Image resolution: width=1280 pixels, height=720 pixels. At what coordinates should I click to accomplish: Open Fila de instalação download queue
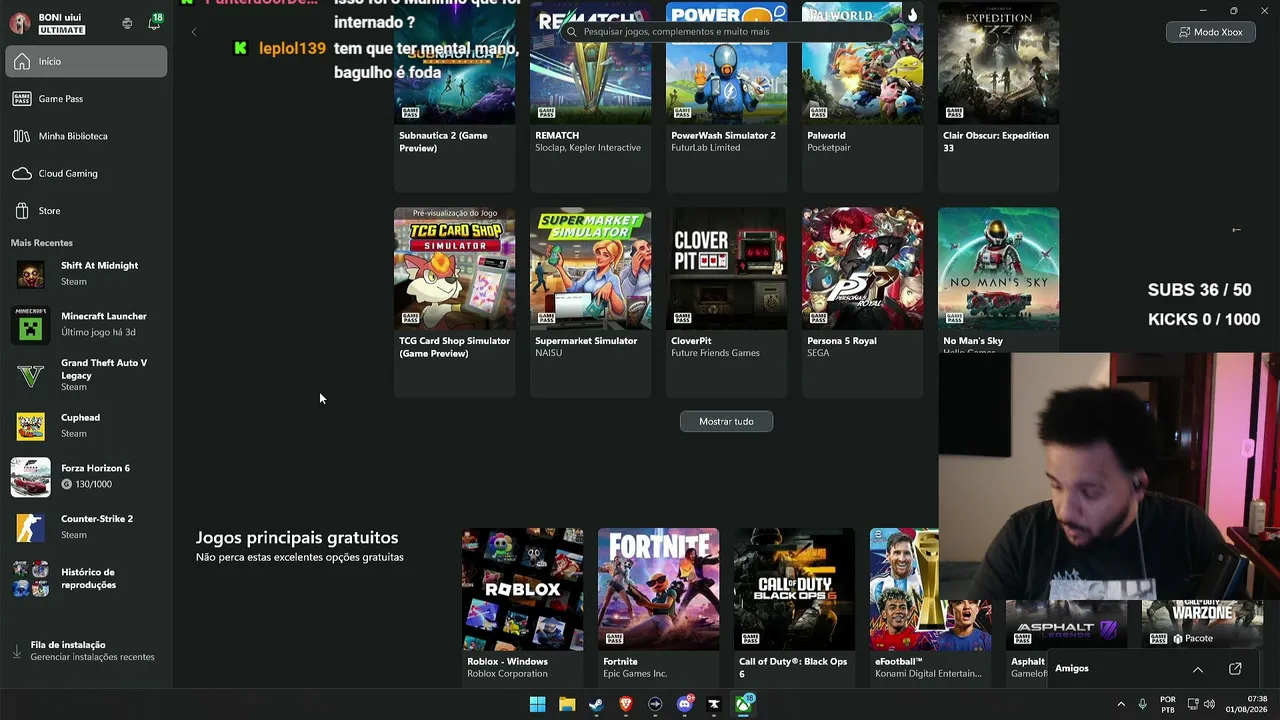pyautogui.click(x=86, y=651)
